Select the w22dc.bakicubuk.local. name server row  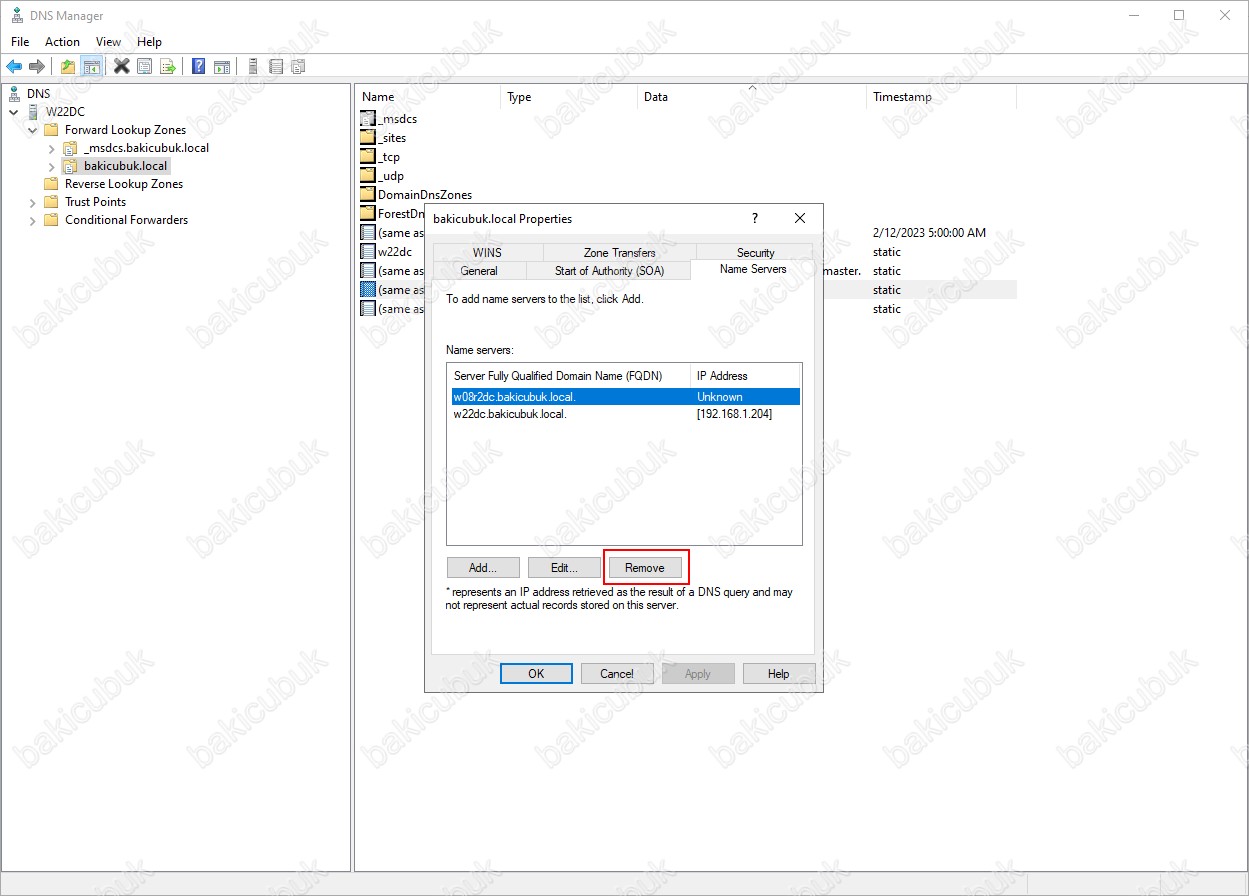(x=510, y=415)
